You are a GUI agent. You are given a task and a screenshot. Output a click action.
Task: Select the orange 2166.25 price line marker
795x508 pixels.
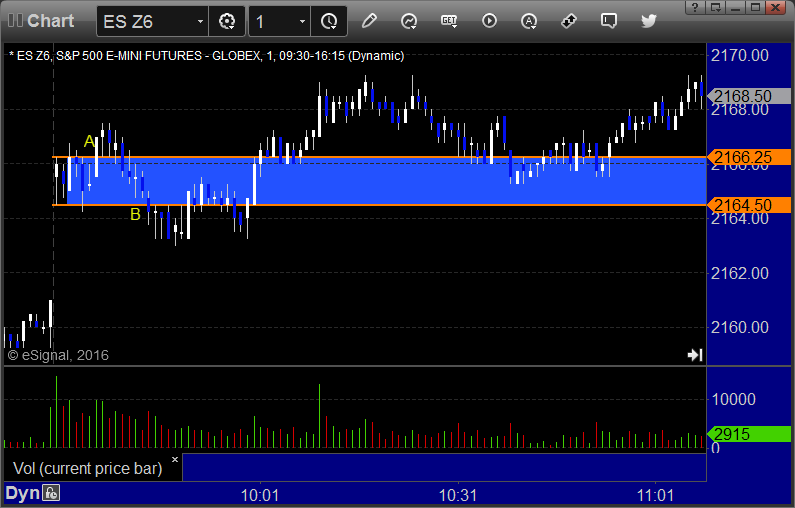(749, 157)
